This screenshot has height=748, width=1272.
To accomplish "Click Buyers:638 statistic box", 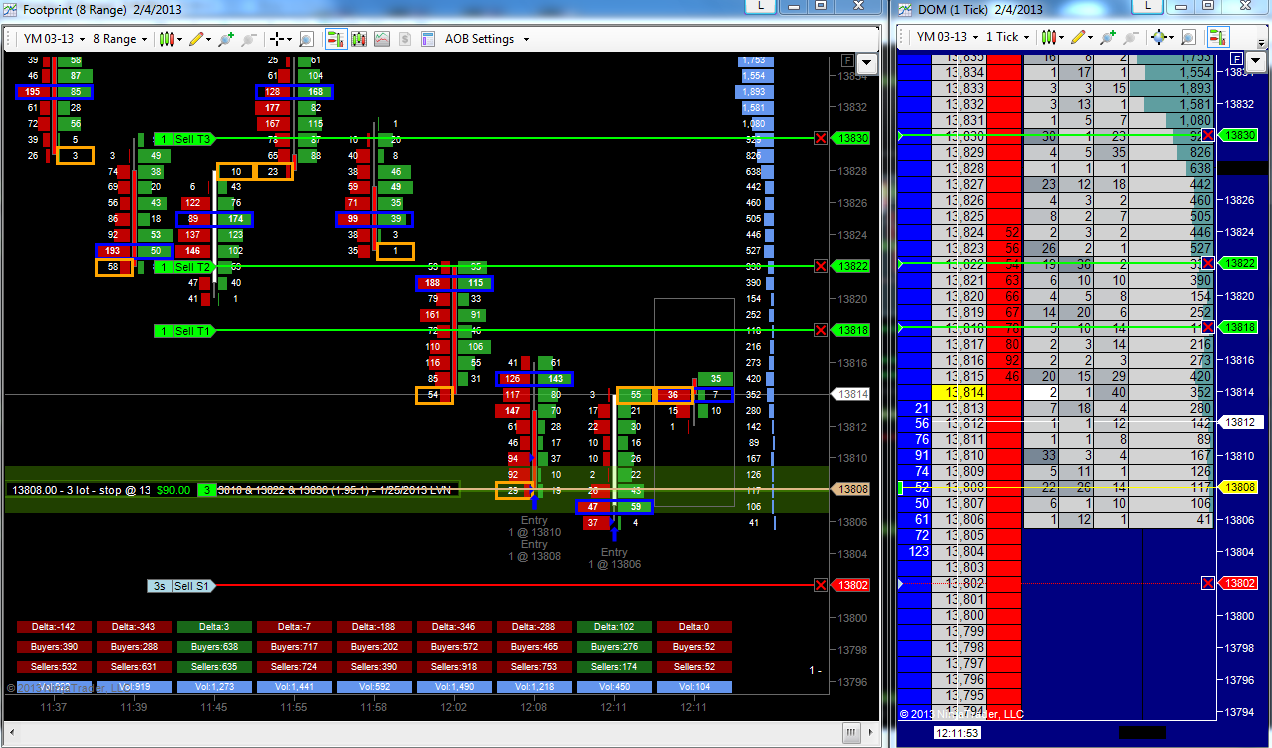I will [214, 647].
